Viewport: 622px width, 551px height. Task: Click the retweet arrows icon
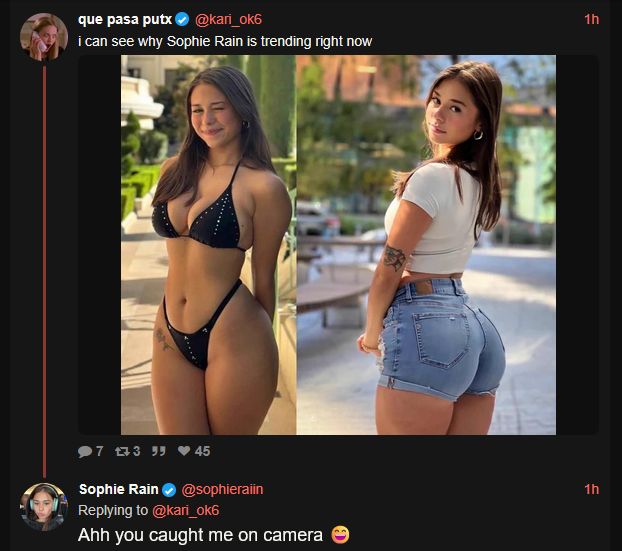point(122,451)
